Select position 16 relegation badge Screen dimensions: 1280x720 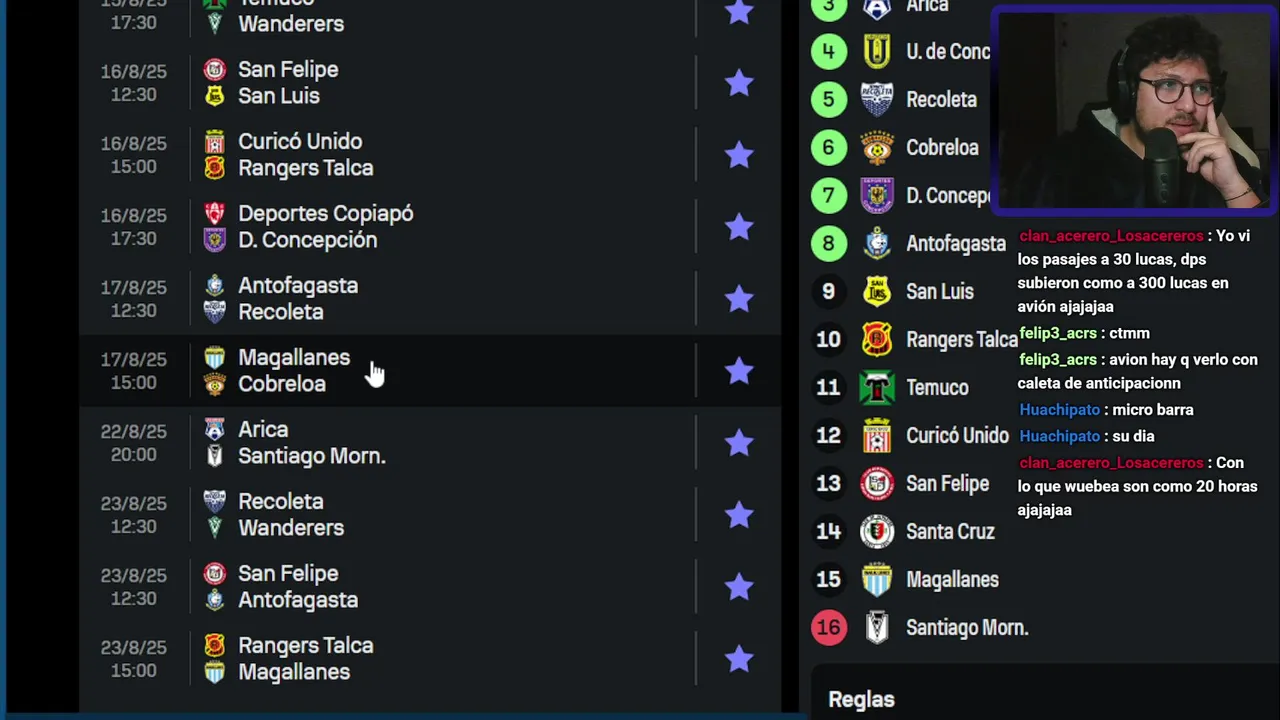(x=828, y=628)
